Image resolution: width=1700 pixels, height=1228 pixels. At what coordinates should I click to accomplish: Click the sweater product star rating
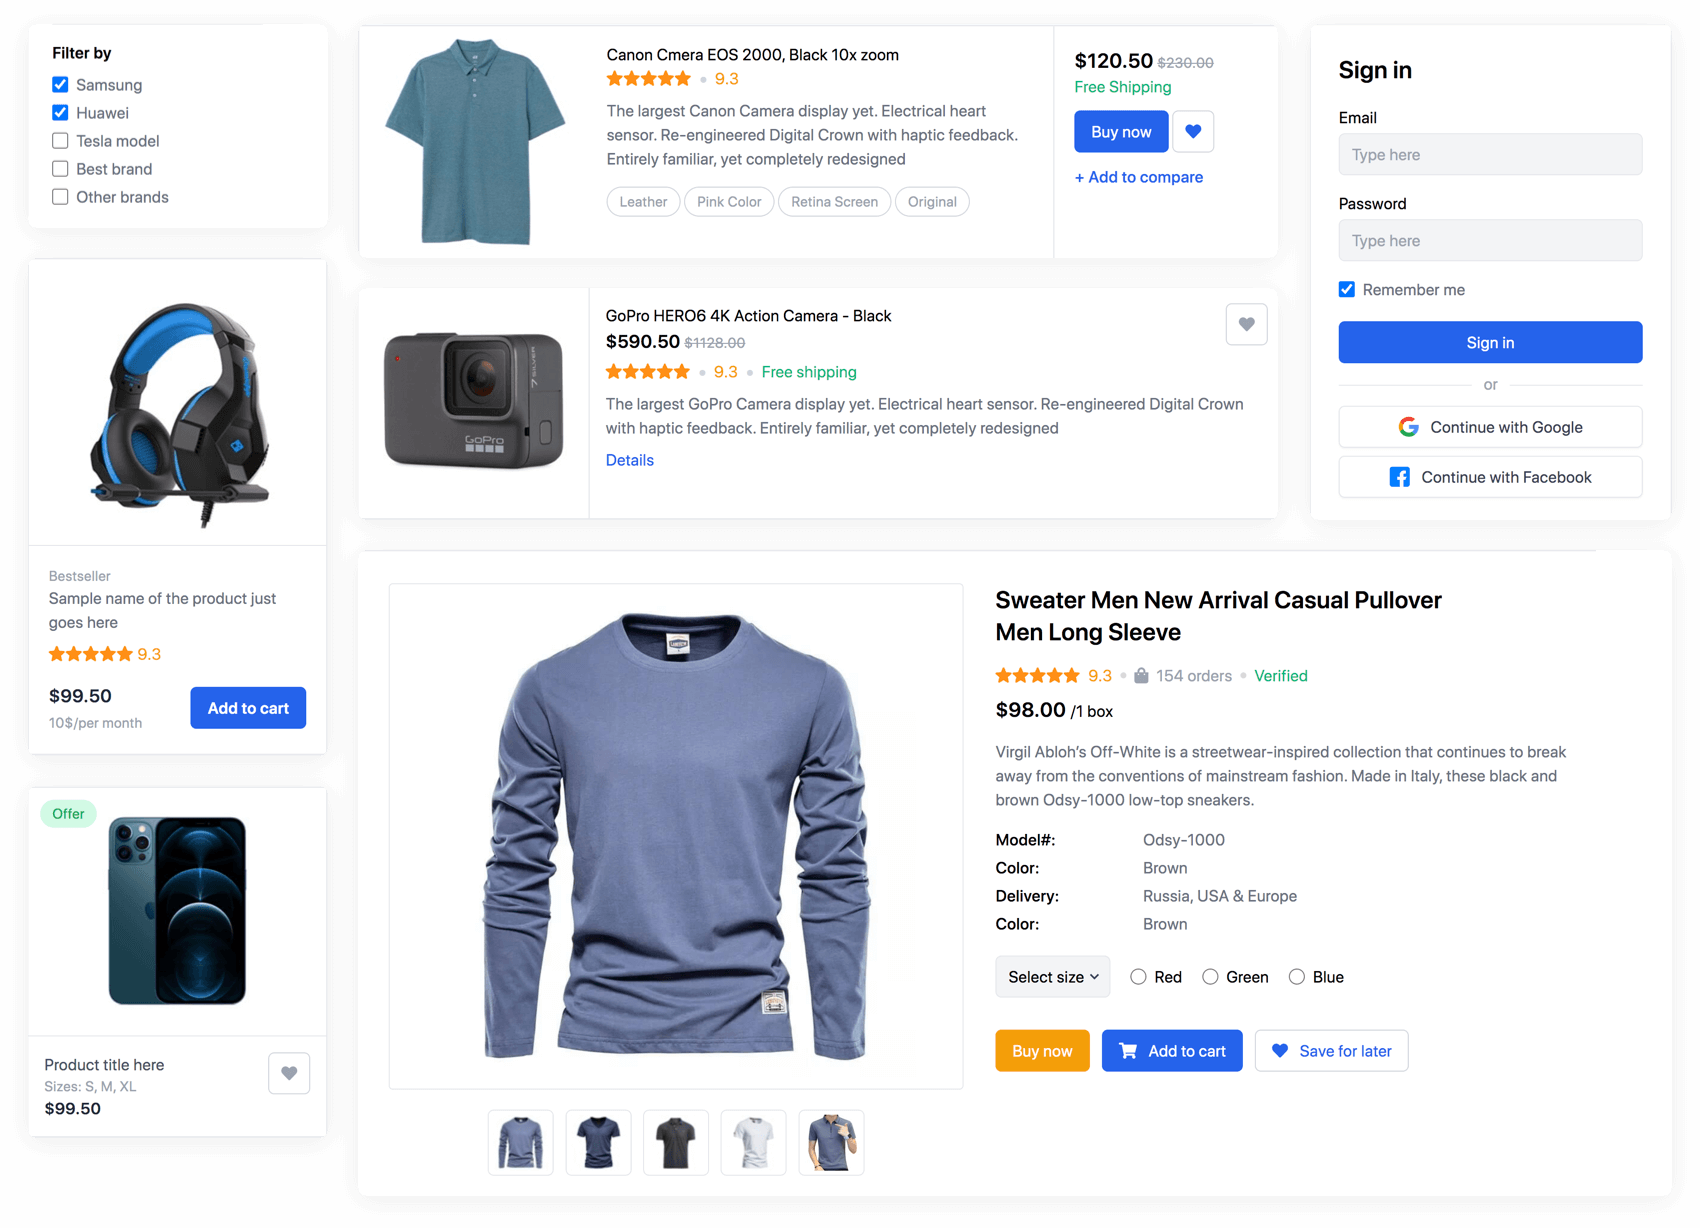pyautogui.click(x=1037, y=676)
